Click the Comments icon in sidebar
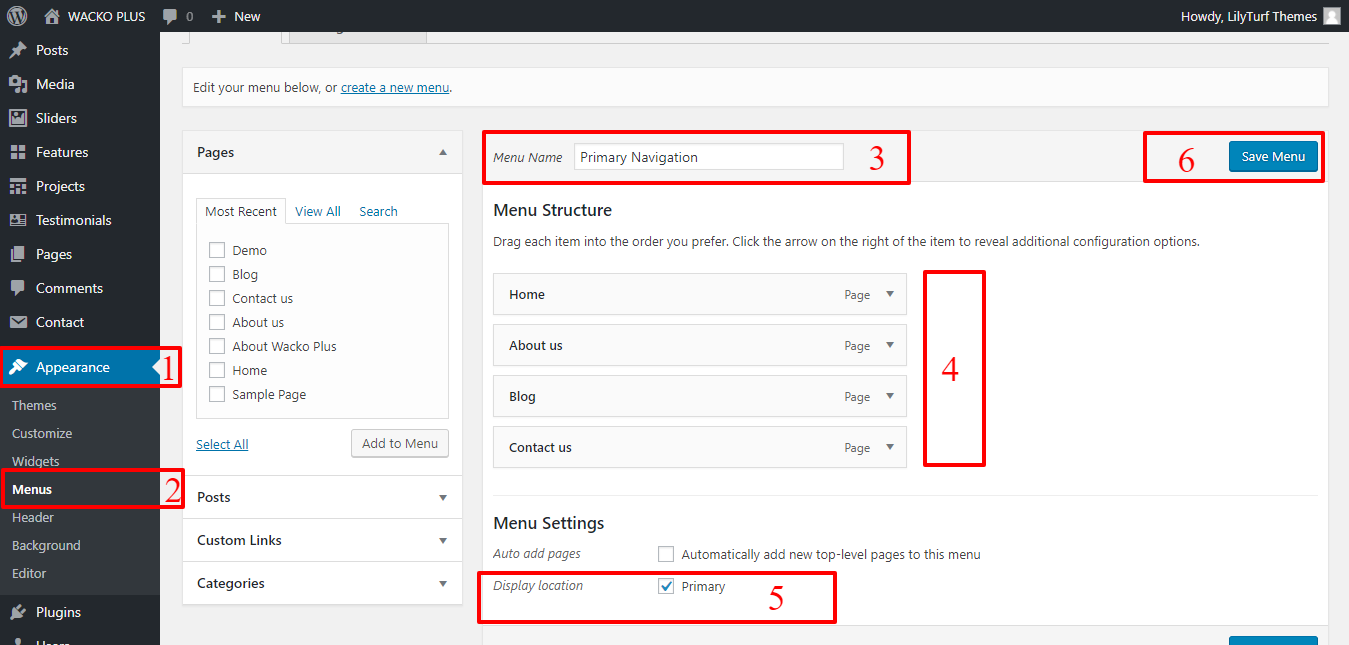 click(x=18, y=288)
